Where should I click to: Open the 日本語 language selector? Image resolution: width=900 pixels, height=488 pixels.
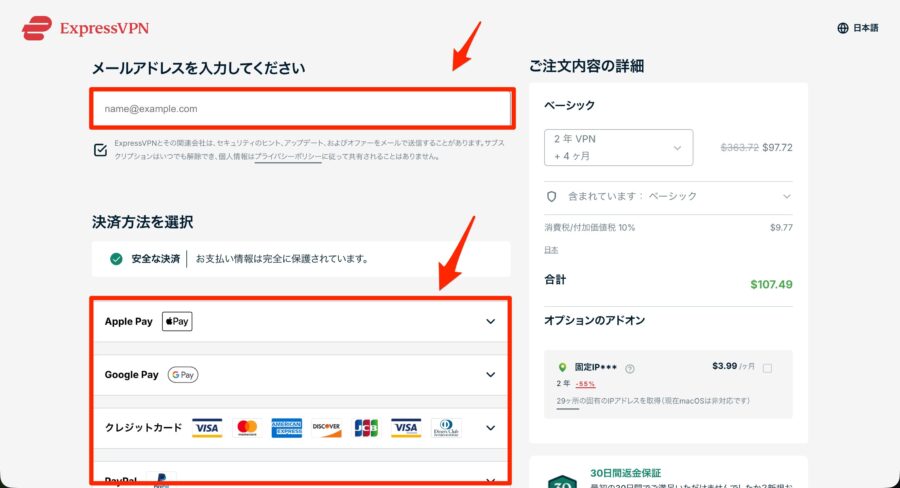point(858,28)
